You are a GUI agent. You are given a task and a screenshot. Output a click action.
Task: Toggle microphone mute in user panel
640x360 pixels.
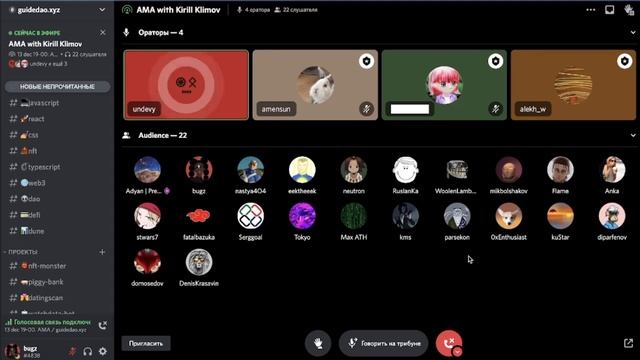click(72, 351)
